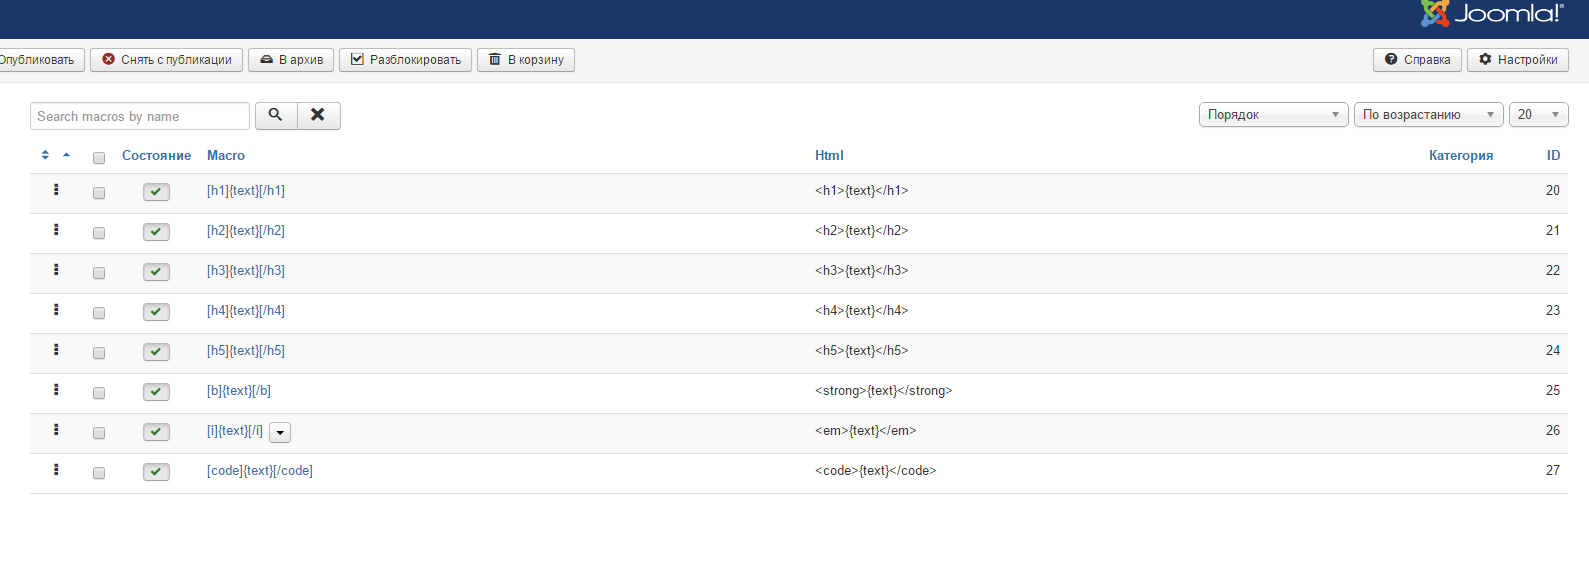Sort the list by Категория column

tap(1460, 155)
